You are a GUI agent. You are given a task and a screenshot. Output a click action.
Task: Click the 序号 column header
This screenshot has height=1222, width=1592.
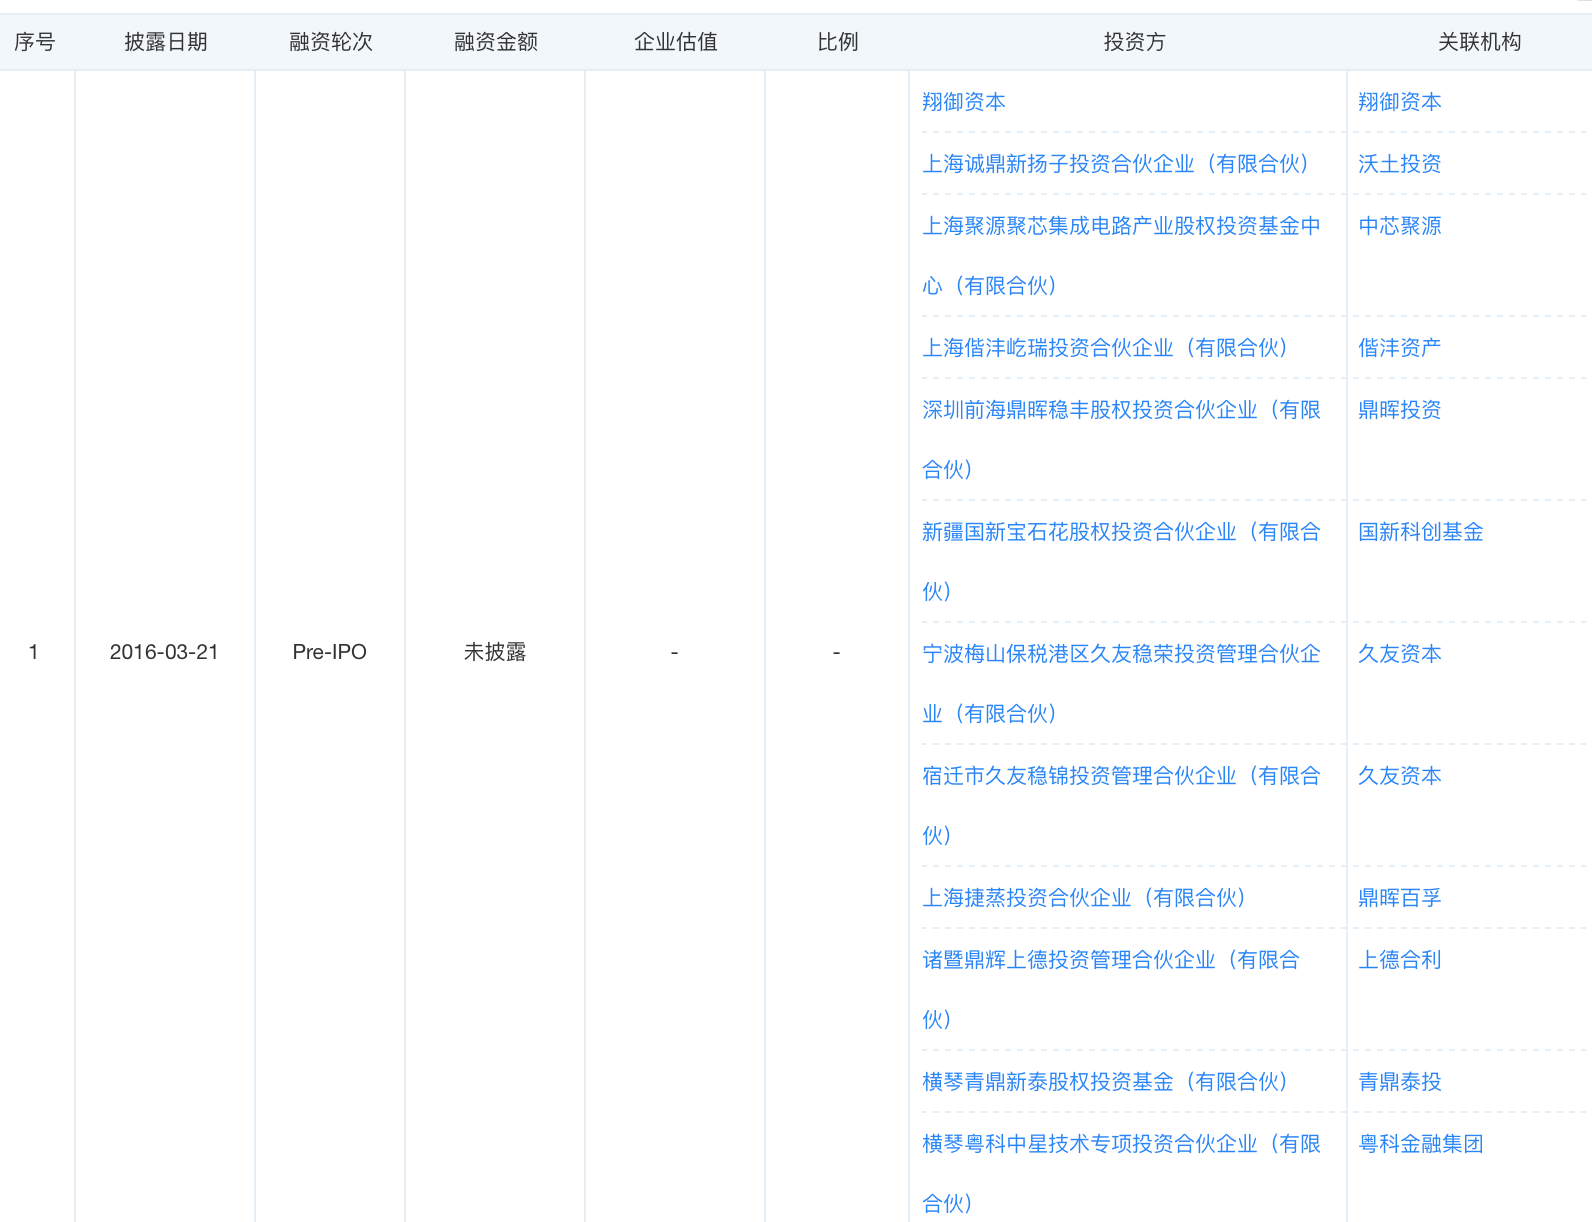35,42
